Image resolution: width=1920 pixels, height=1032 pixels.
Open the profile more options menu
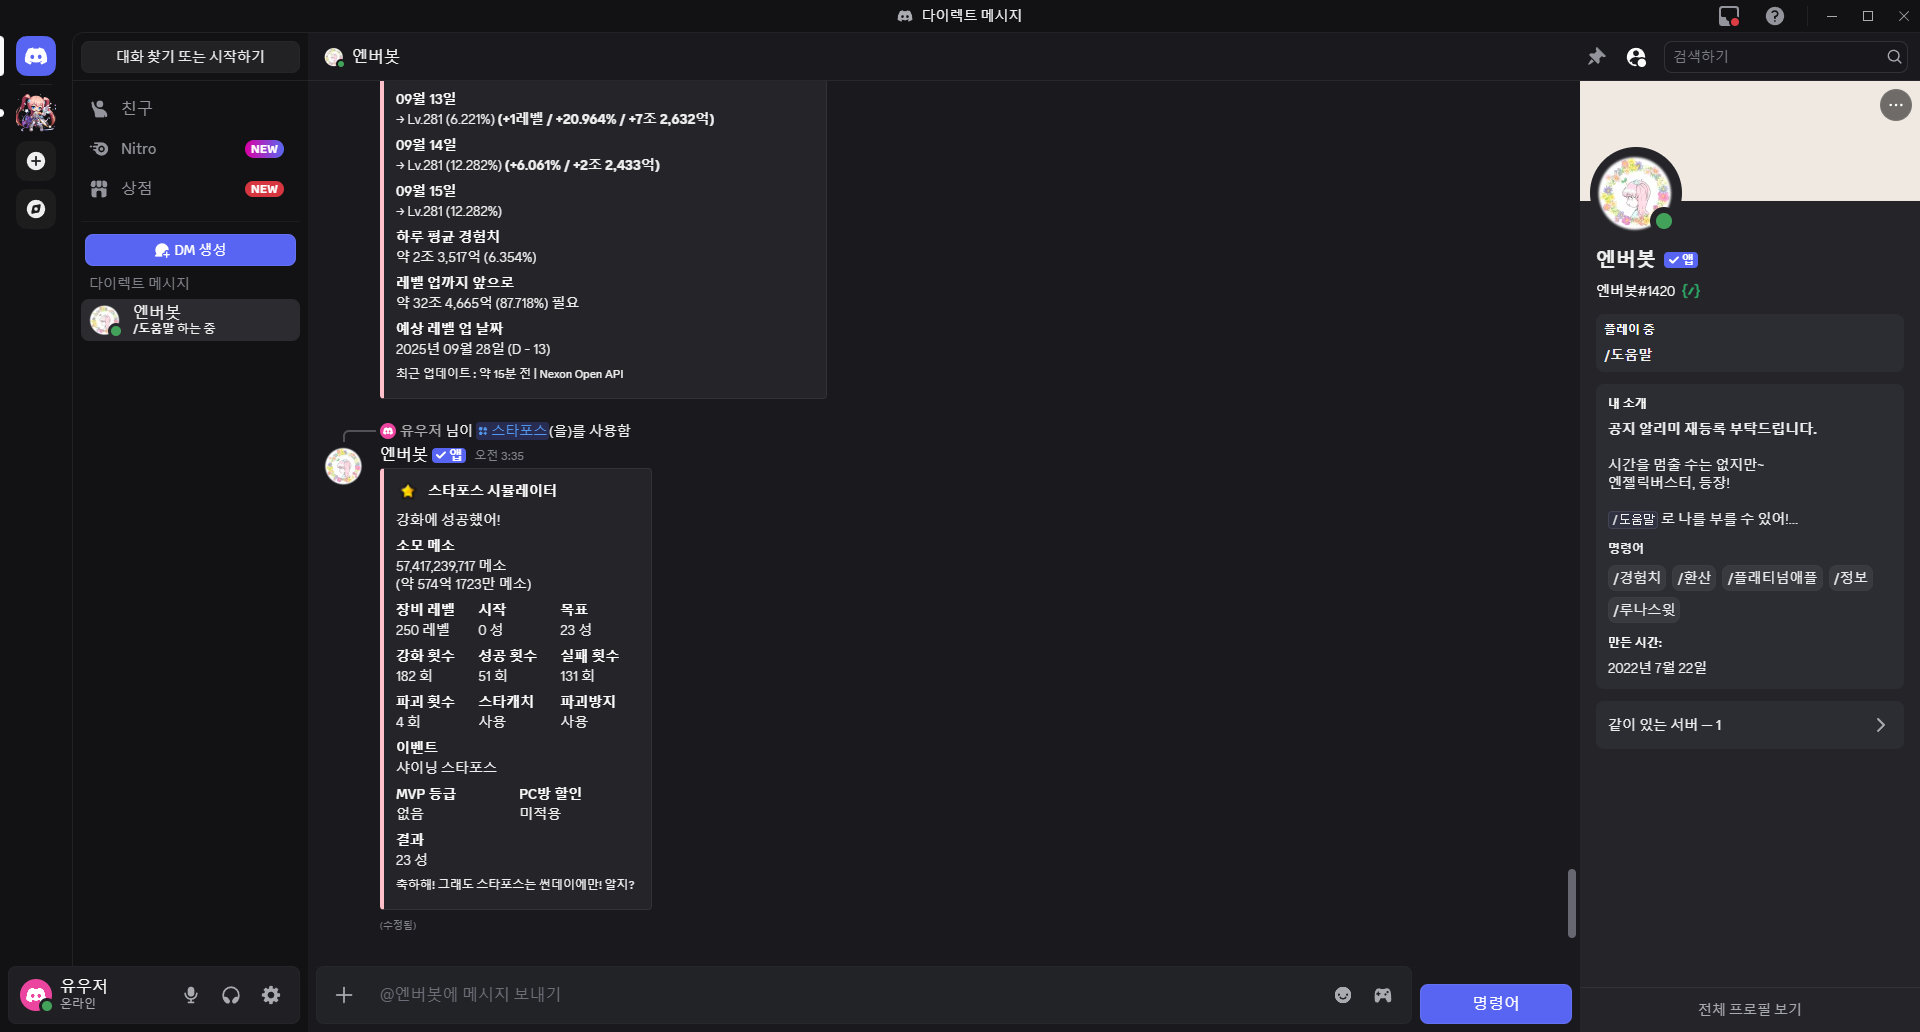point(1895,105)
